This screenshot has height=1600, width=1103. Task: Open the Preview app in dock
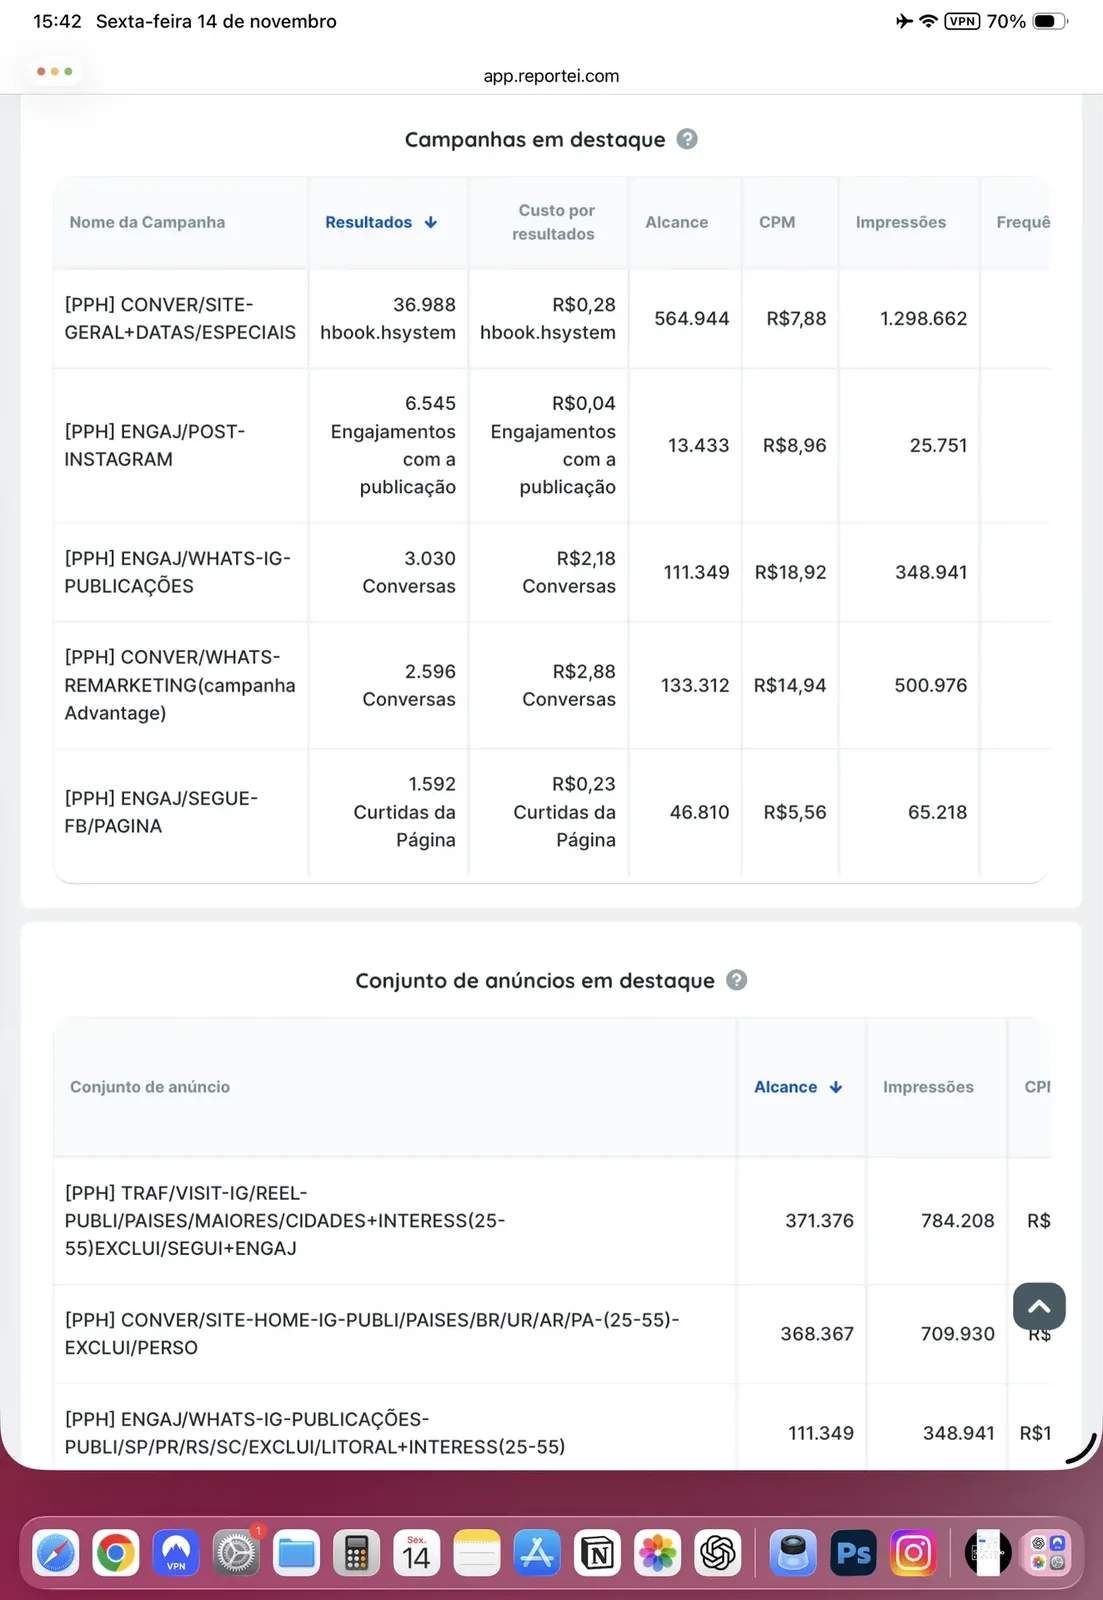click(x=794, y=1553)
